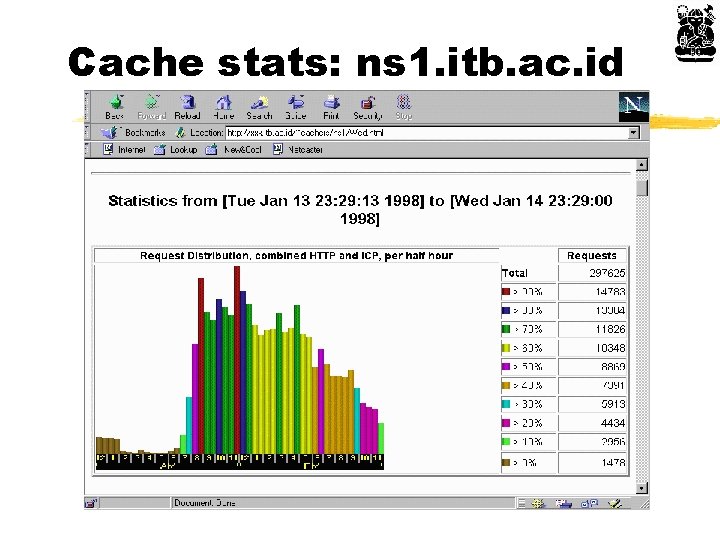Click the Netscape N logo
The height and width of the screenshot is (540, 720).
(x=634, y=107)
